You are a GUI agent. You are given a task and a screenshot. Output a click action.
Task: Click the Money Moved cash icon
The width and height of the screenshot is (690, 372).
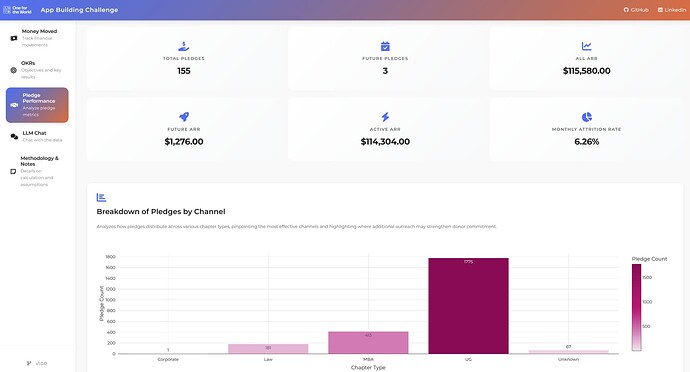[14, 38]
